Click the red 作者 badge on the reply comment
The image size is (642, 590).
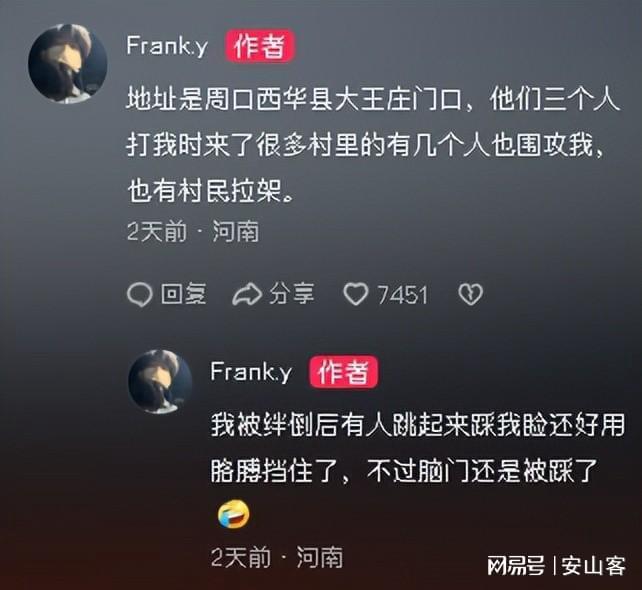coord(344,372)
